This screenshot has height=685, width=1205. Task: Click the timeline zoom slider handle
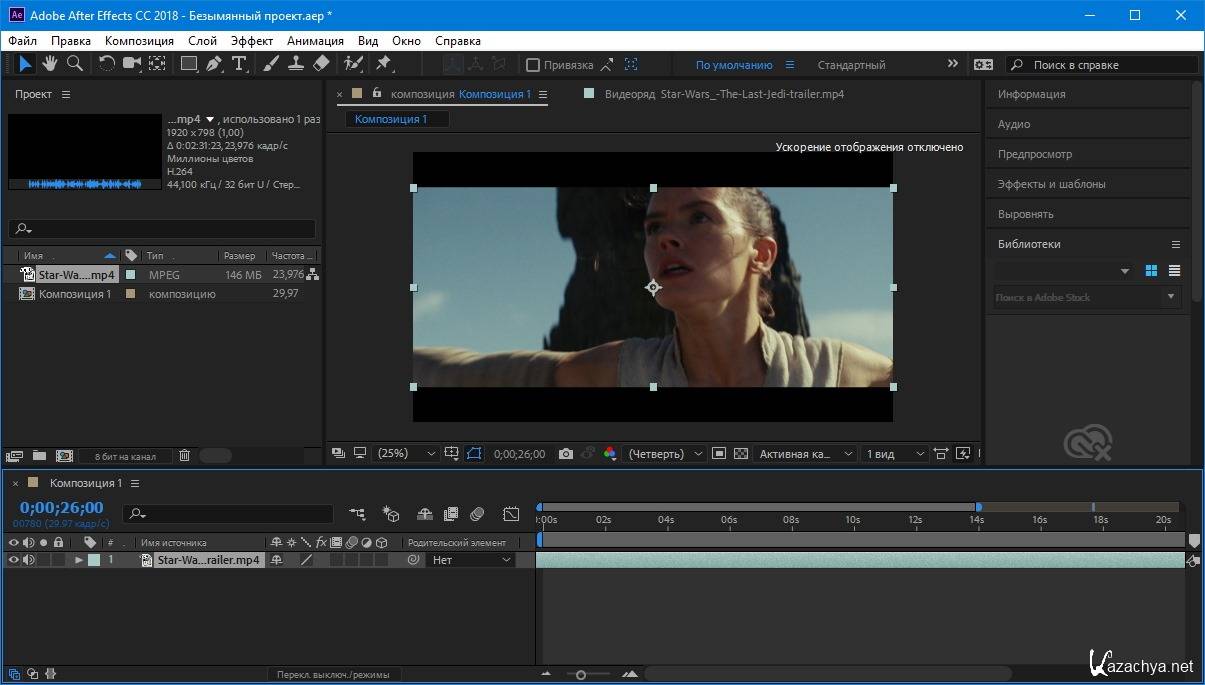(x=581, y=675)
